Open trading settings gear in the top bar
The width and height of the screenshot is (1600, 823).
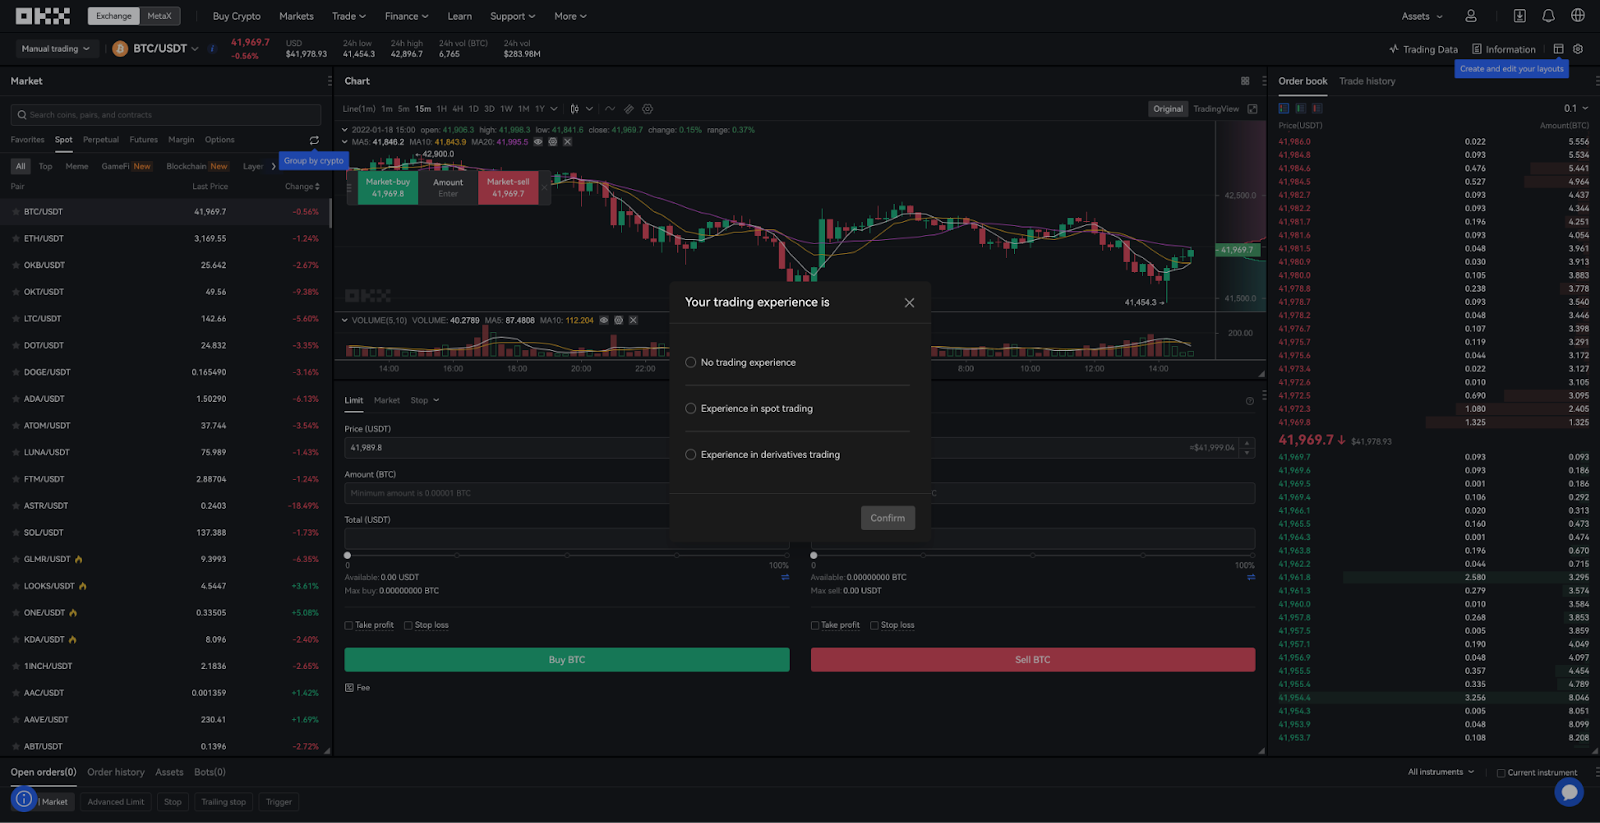click(x=1578, y=49)
